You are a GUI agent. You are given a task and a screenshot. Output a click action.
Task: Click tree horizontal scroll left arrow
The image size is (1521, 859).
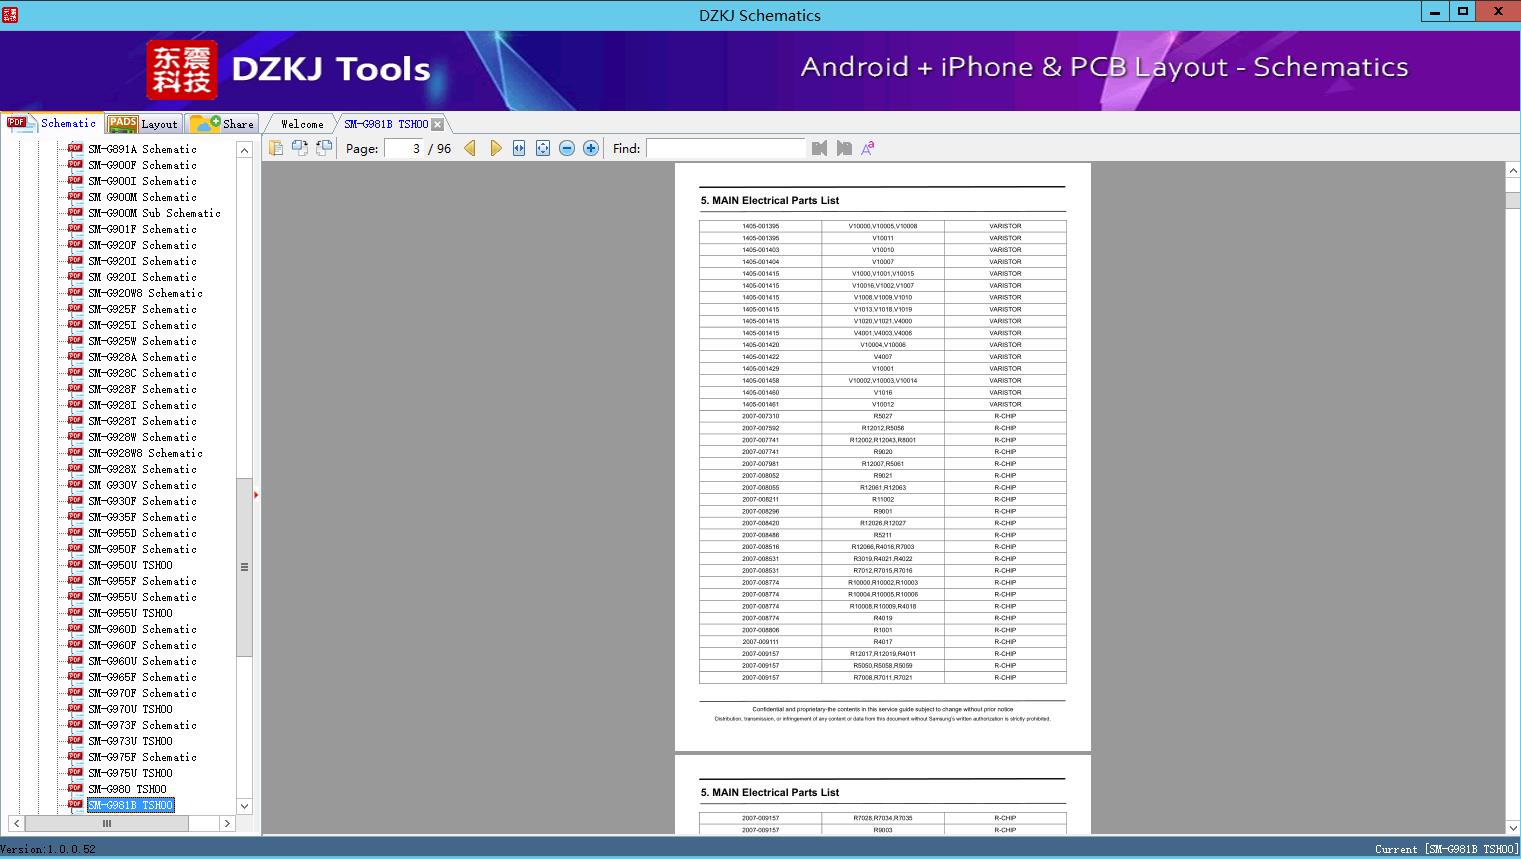16,823
